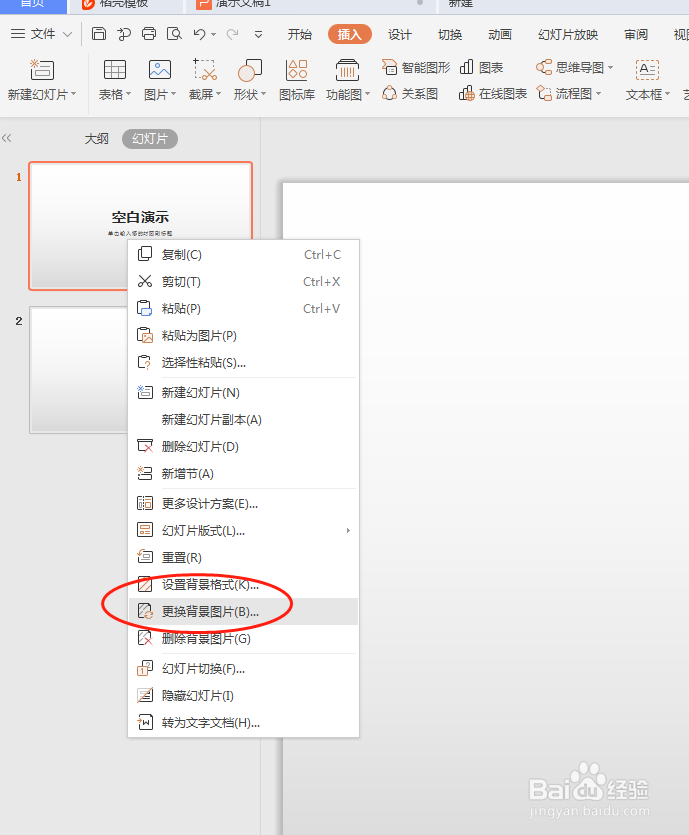
Task: Click the Save icon in quick toolbar
Action: pos(99,34)
